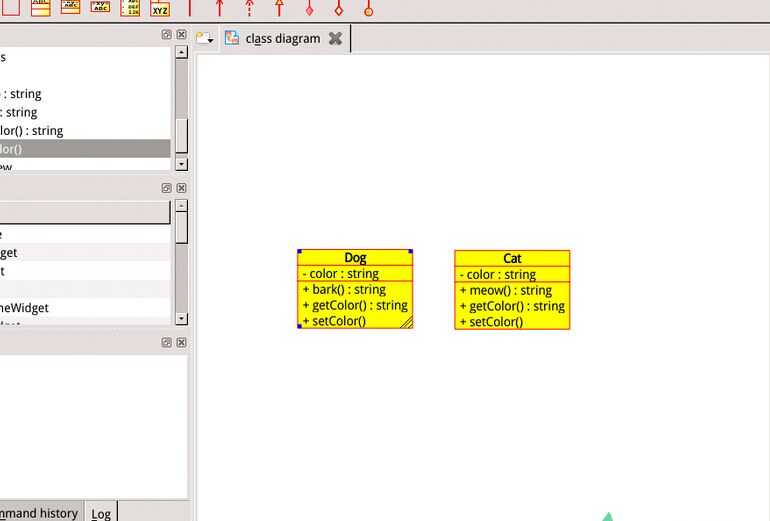Select the Dog class title
Viewport: 770px width, 521px height.
(x=355, y=258)
